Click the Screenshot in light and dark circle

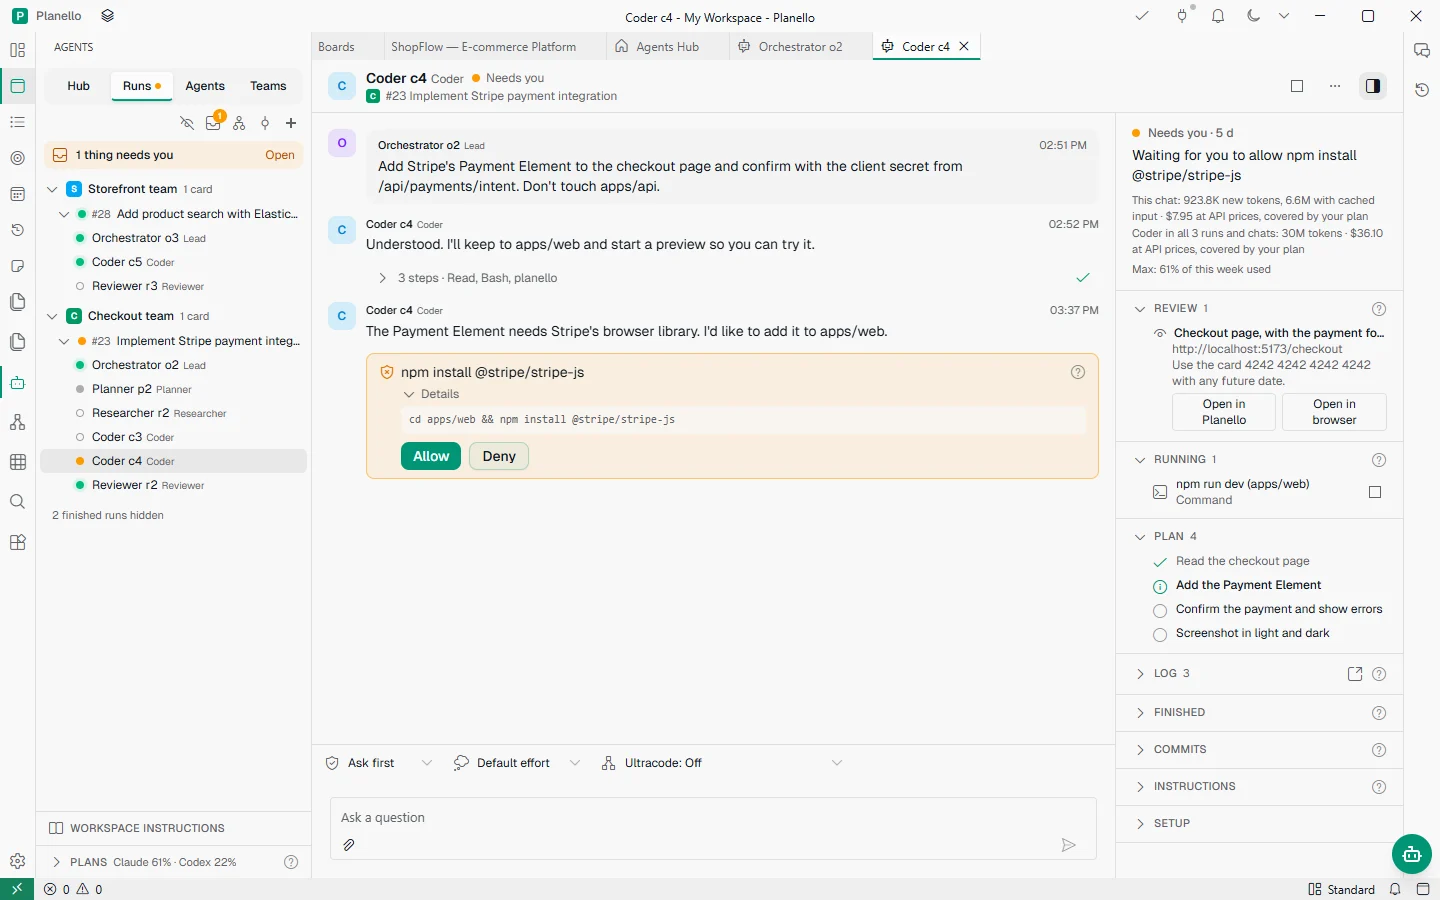click(x=1160, y=634)
